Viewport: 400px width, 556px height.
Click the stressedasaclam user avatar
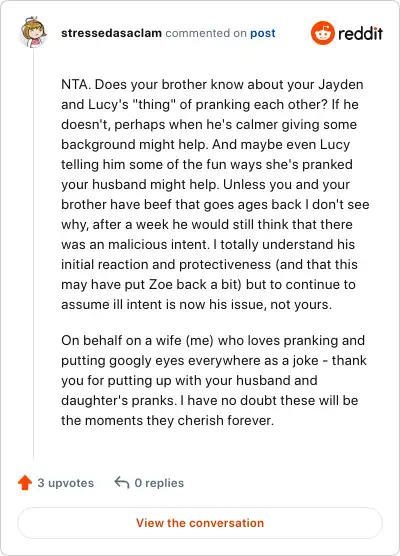(x=33, y=32)
